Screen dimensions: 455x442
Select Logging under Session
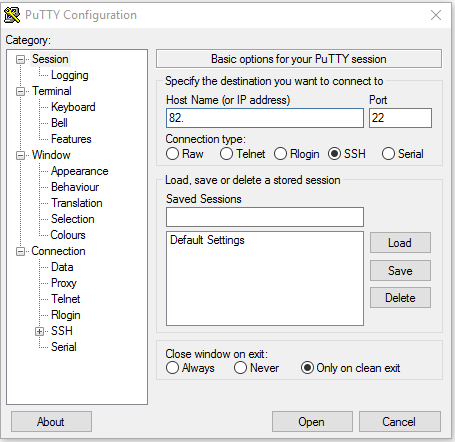click(x=70, y=75)
